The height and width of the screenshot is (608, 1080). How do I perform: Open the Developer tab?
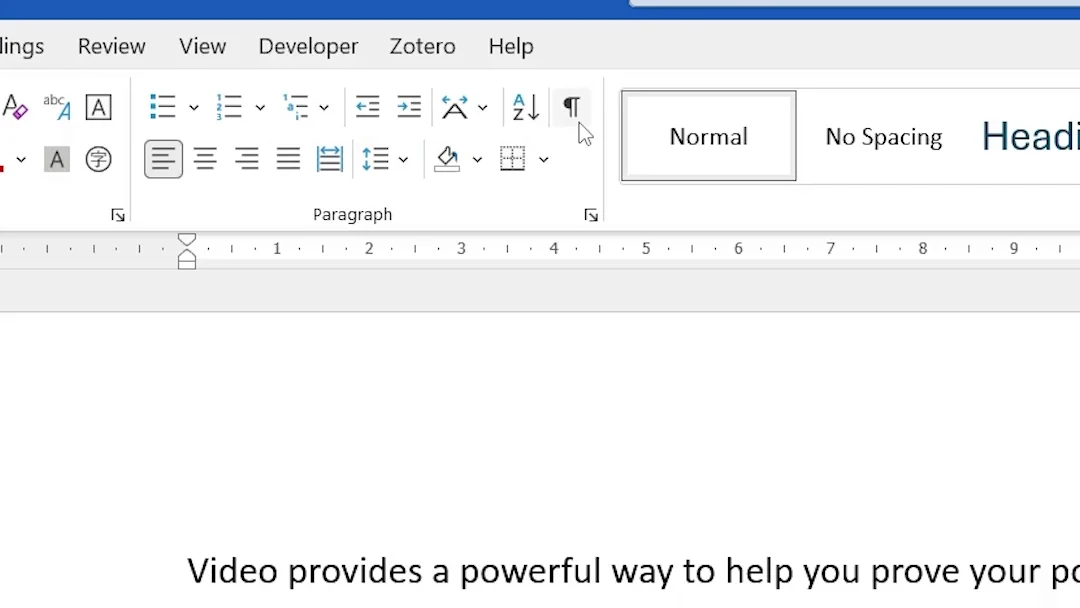tap(309, 46)
